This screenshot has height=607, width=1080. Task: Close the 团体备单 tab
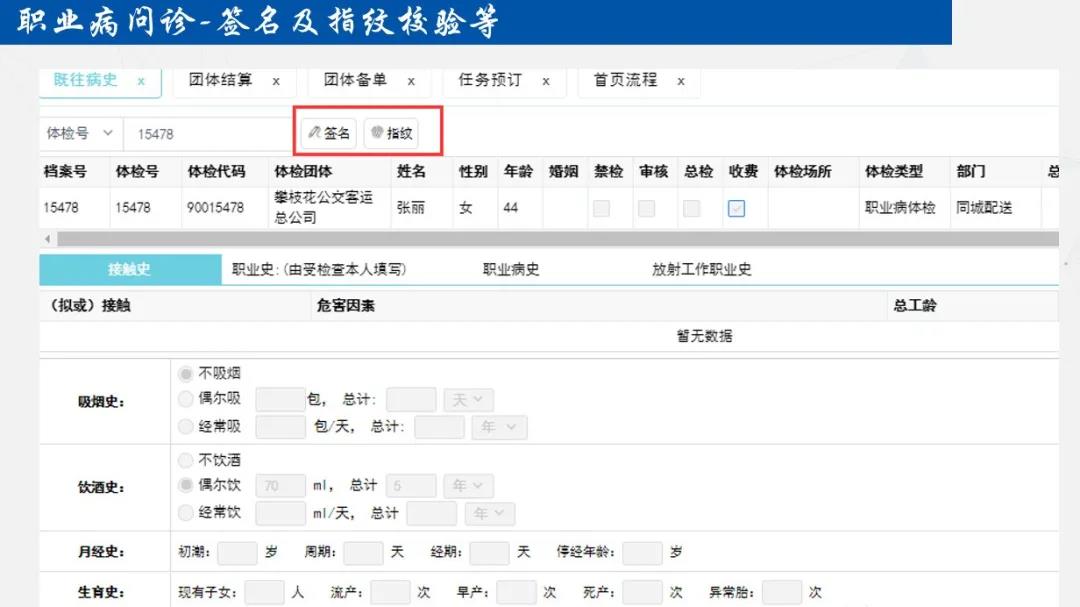coord(411,81)
